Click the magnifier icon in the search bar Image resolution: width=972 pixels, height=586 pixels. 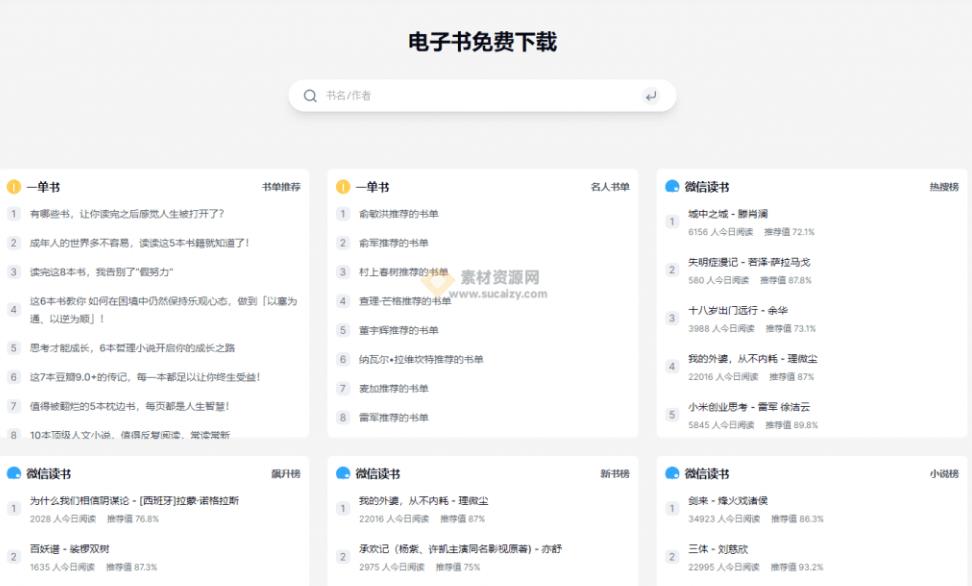click(310, 95)
